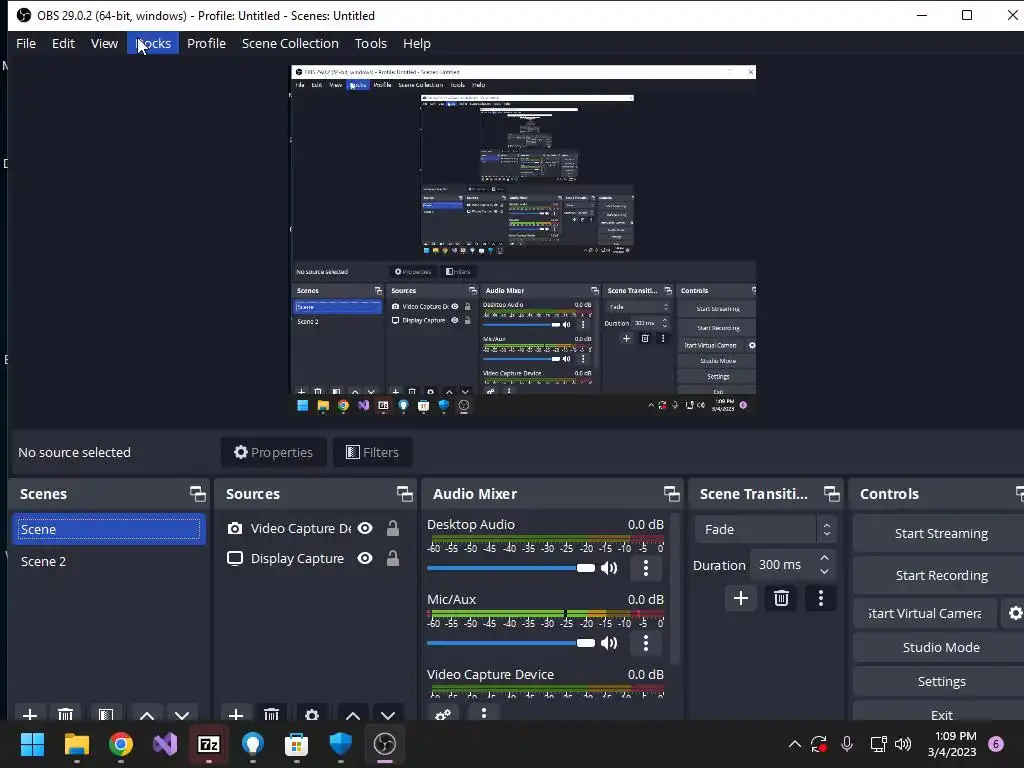The width and height of the screenshot is (1024, 768).
Task: Open Visual Studio from the taskbar
Action: (165, 744)
